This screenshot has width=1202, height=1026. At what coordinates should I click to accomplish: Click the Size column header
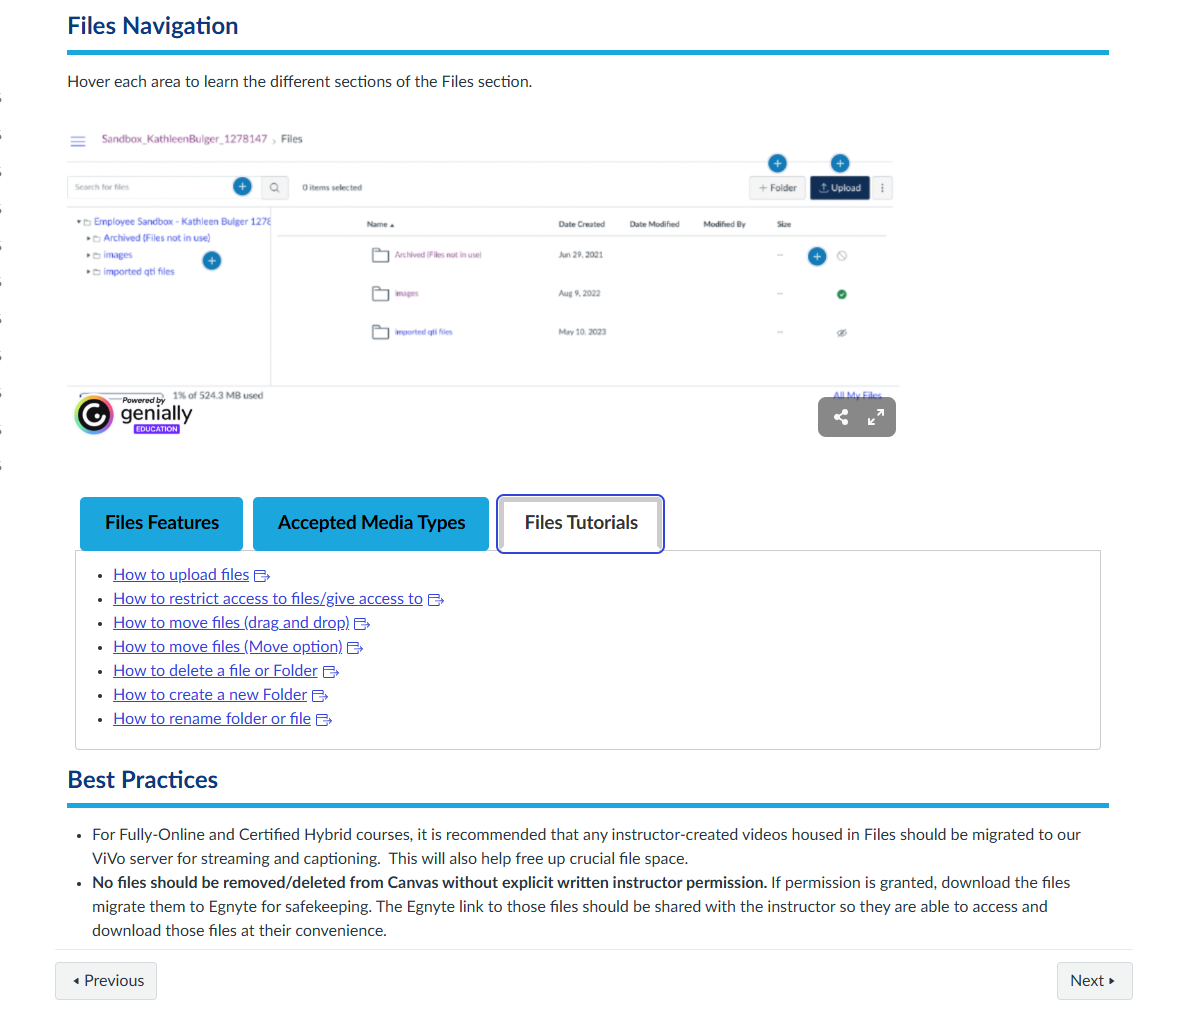pos(784,224)
